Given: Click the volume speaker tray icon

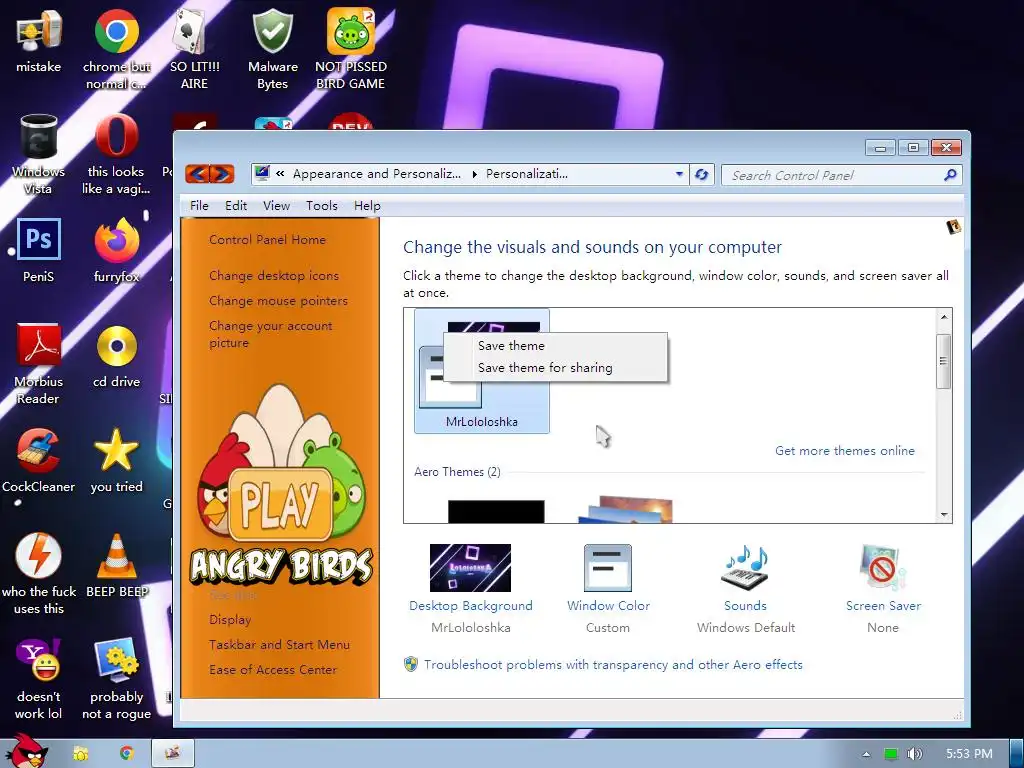Looking at the screenshot, I should (x=914, y=754).
